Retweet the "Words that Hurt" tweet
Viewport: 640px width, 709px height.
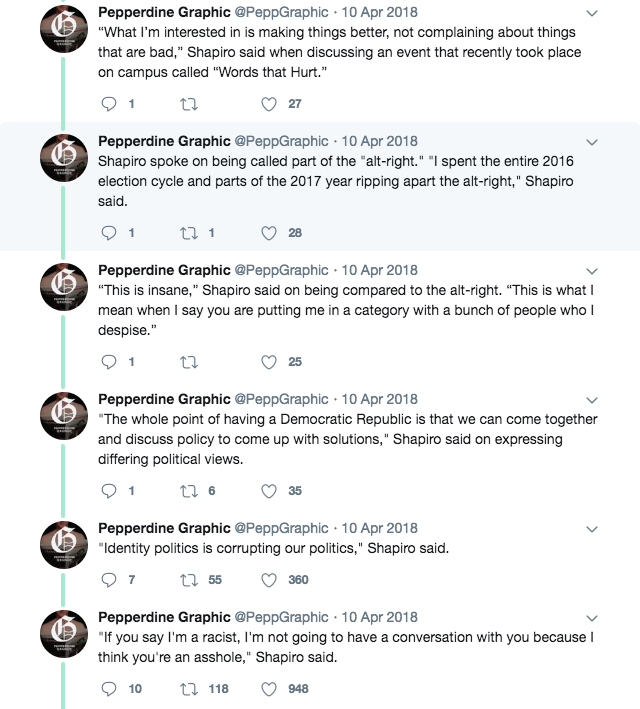189,104
